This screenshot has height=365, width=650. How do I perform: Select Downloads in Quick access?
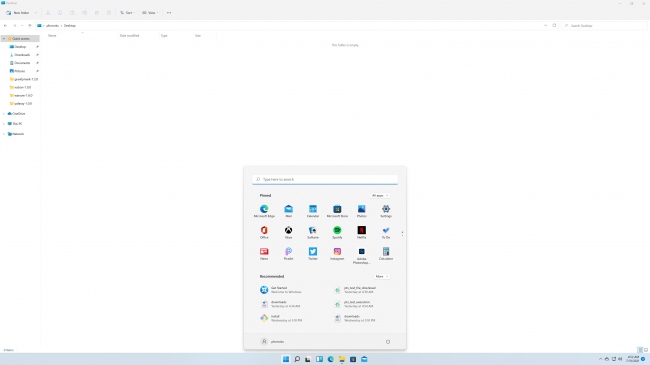pos(22,55)
